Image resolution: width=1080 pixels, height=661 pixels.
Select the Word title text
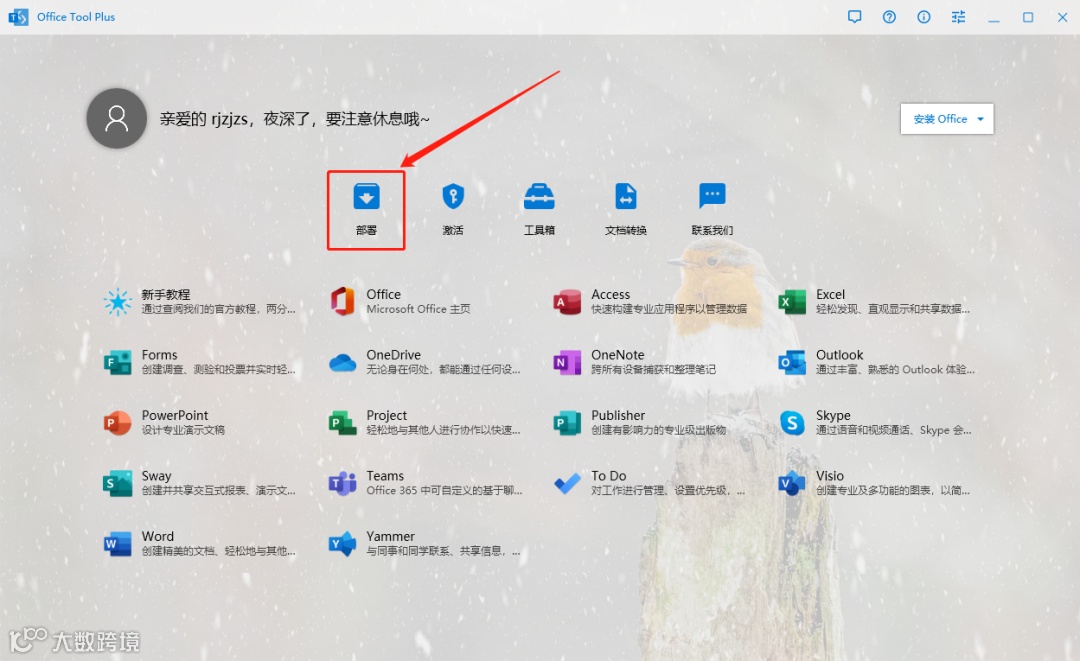click(158, 536)
